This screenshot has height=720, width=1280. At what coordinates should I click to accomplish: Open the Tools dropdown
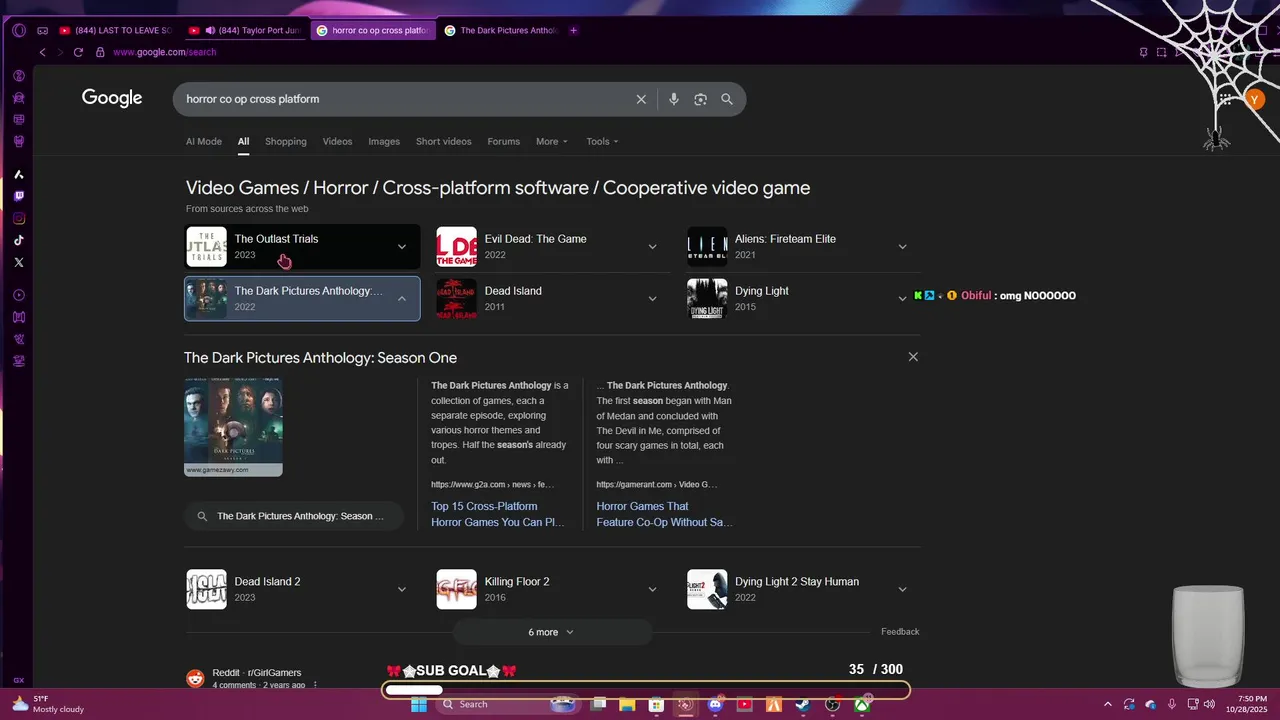click(x=602, y=141)
